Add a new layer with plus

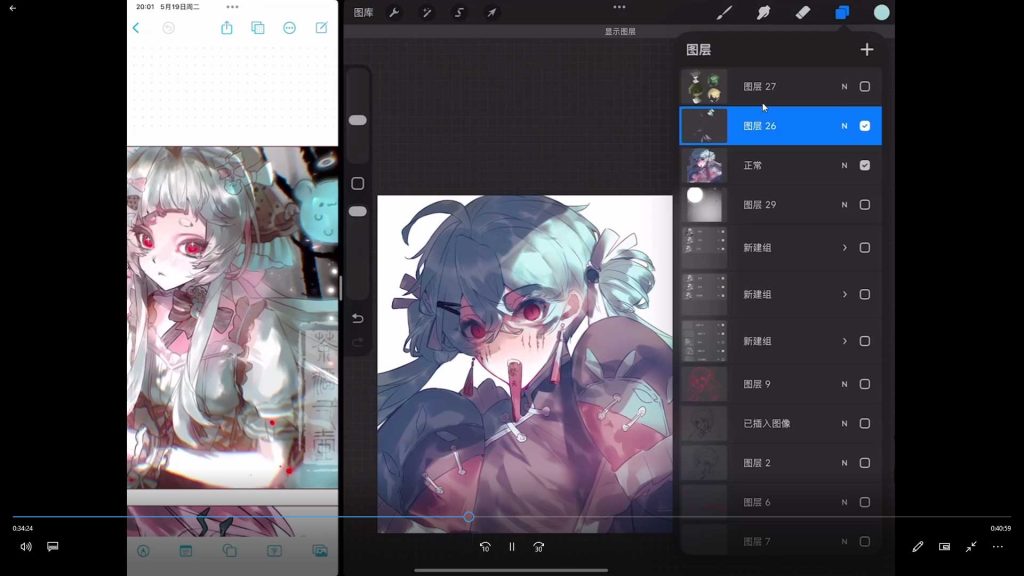(867, 50)
